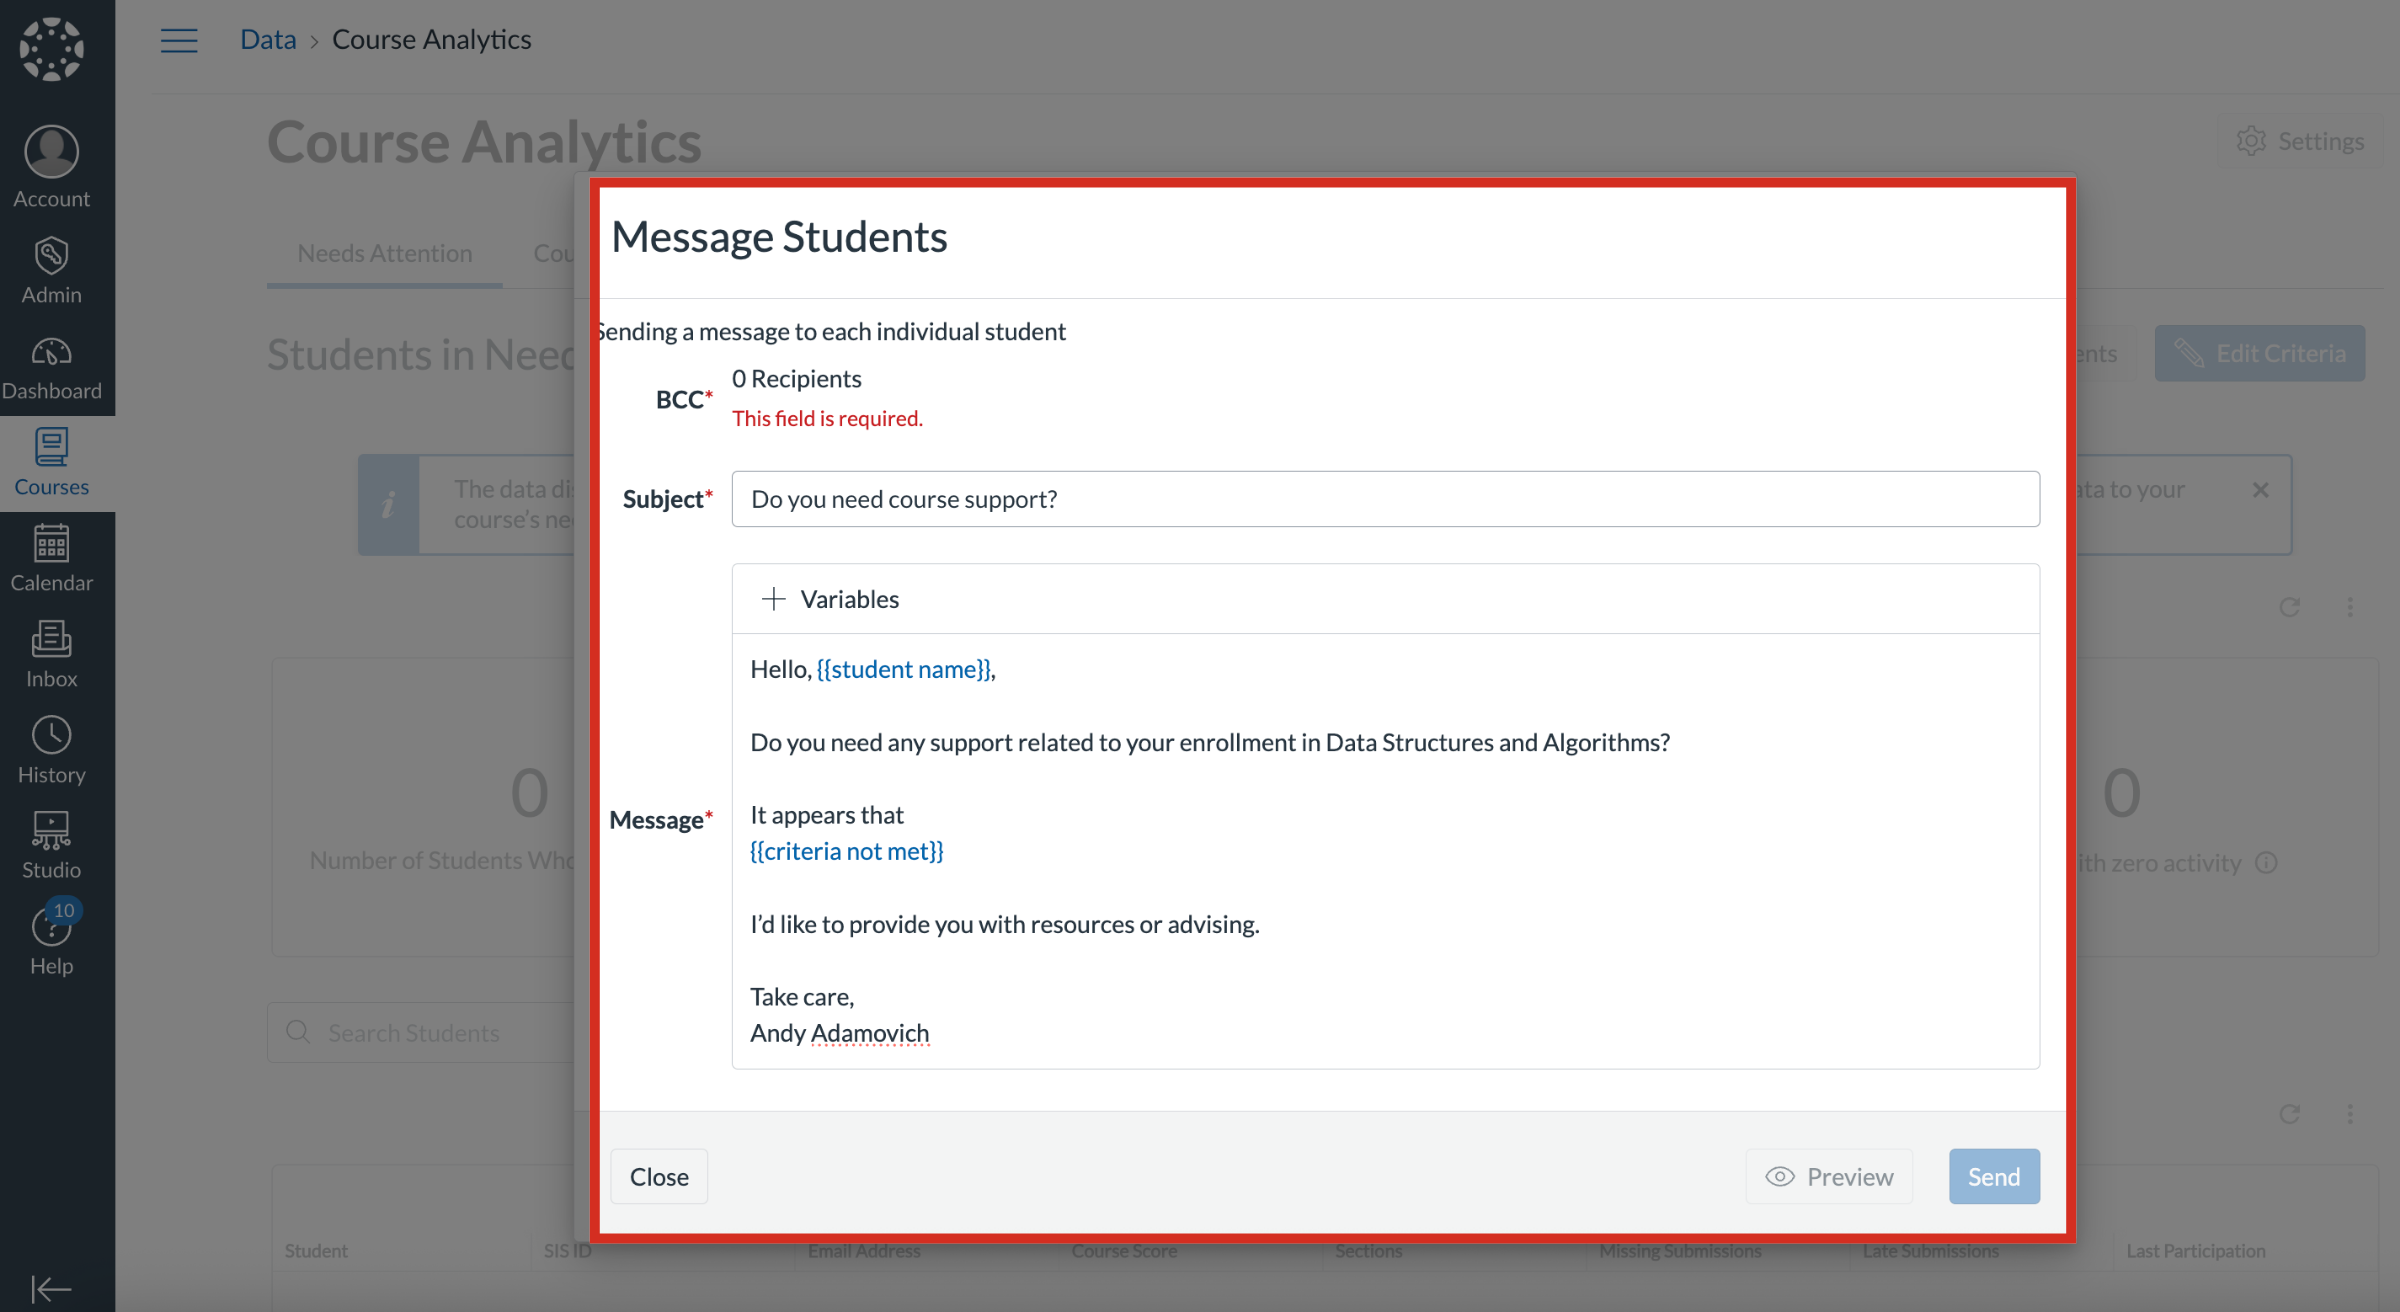The height and width of the screenshot is (1312, 2400).
Task: Toggle the hamburger course menu
Action: point(179,40)
